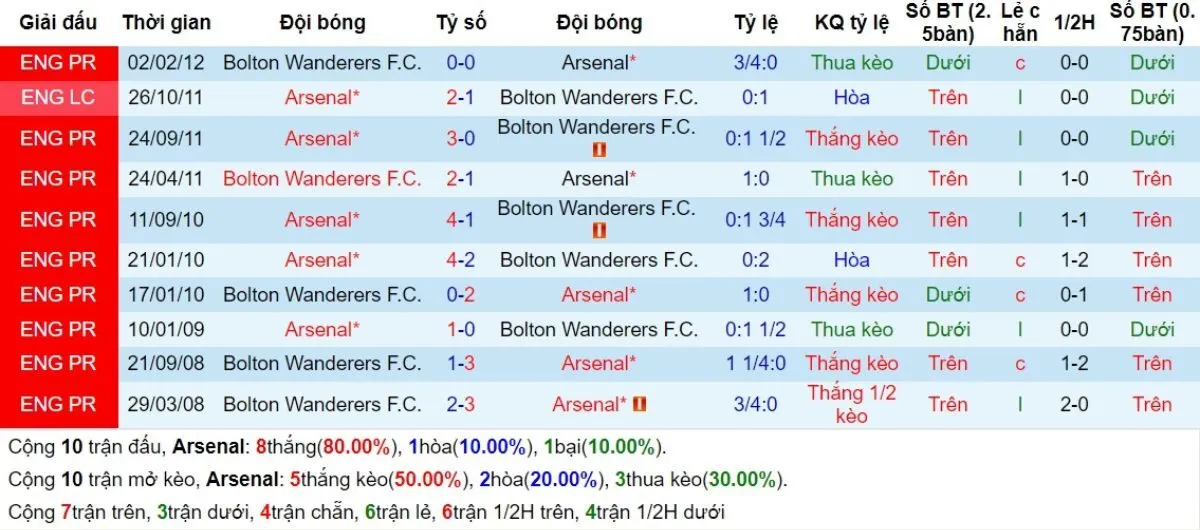The height and width of the screenshot is (530, 1200).
Task: Click the "Thắng 1/2 kèo" result
Action: click(852, 404)
